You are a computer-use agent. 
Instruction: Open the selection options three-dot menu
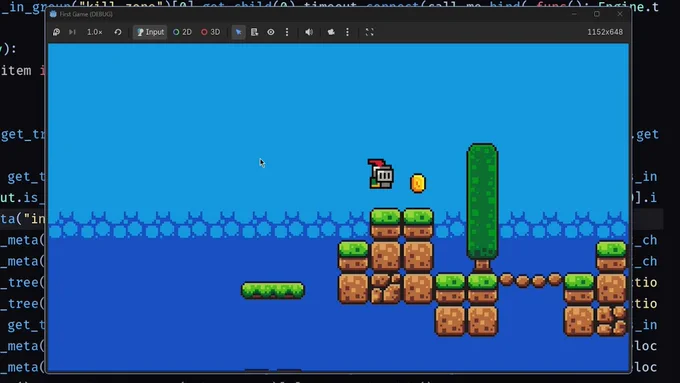287,32
